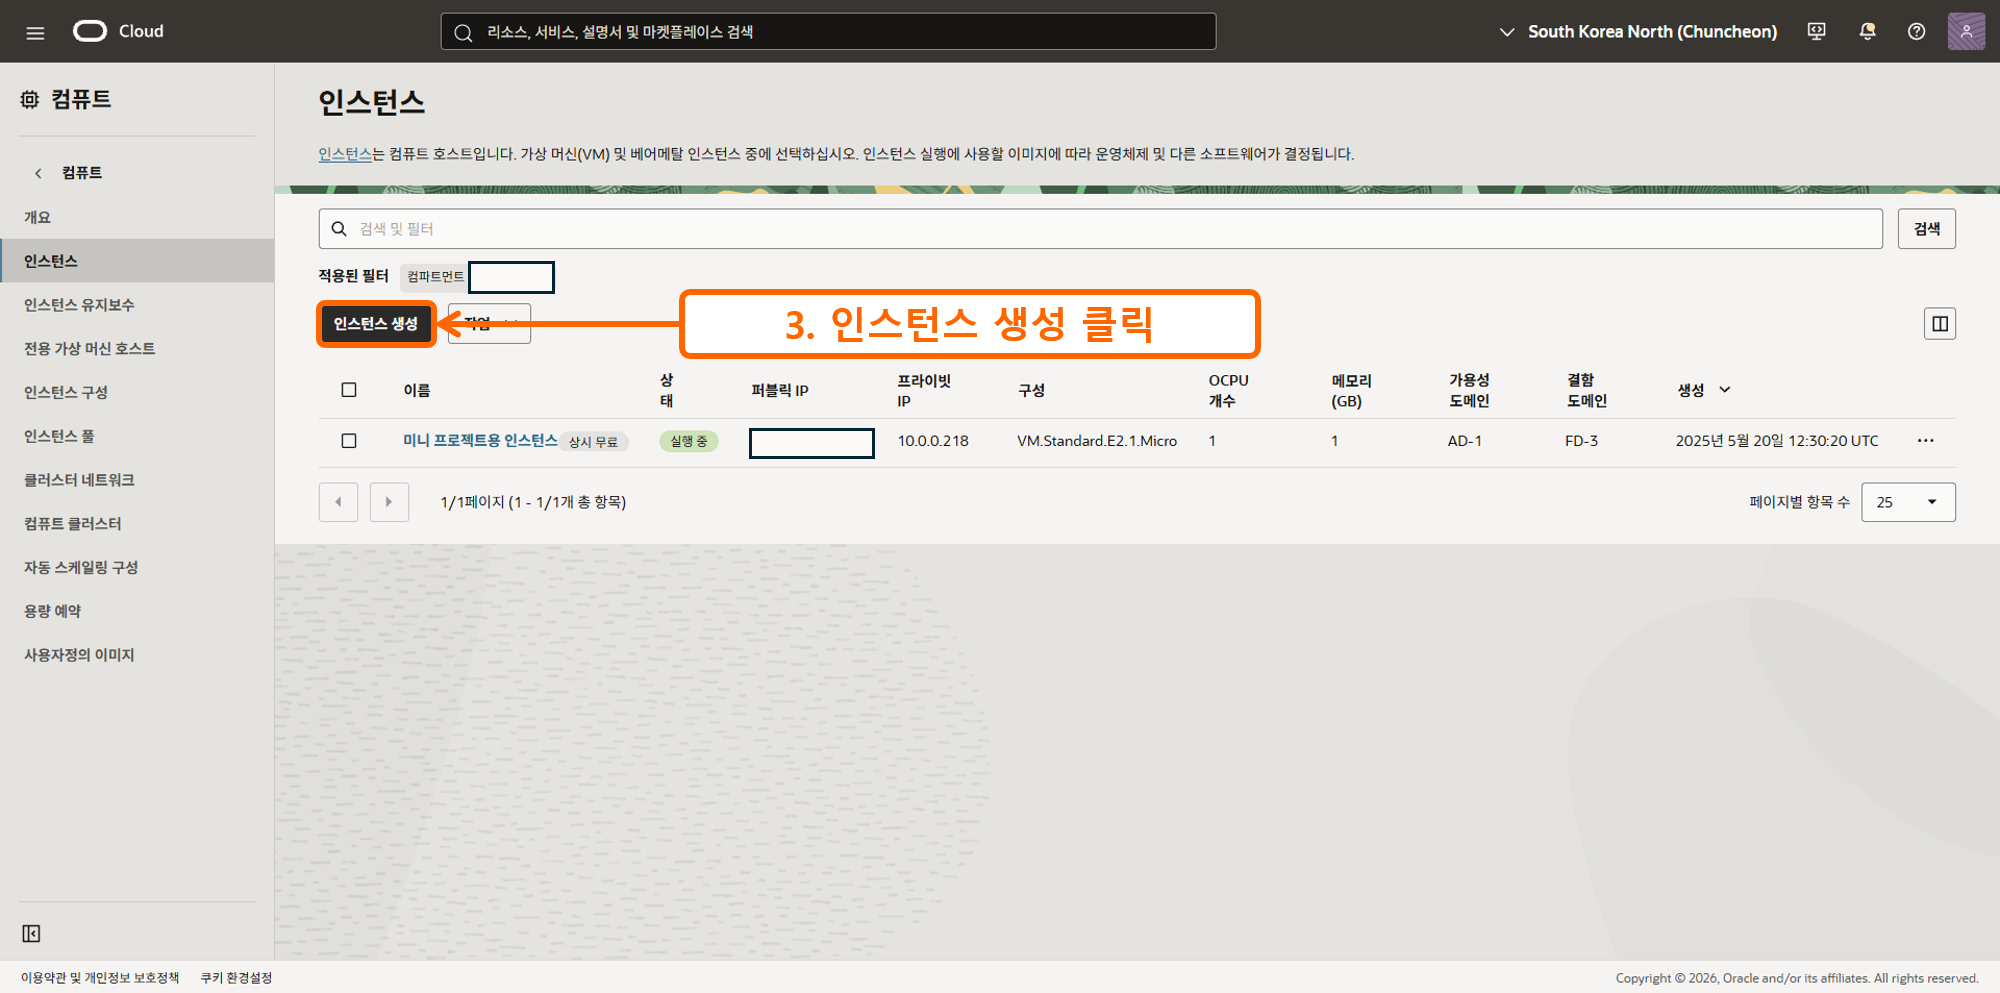Click the 메모리 (GB) column header
Image resolution: width=2000 pixels, height=993 pixels.
click(x=1351, y=390)
